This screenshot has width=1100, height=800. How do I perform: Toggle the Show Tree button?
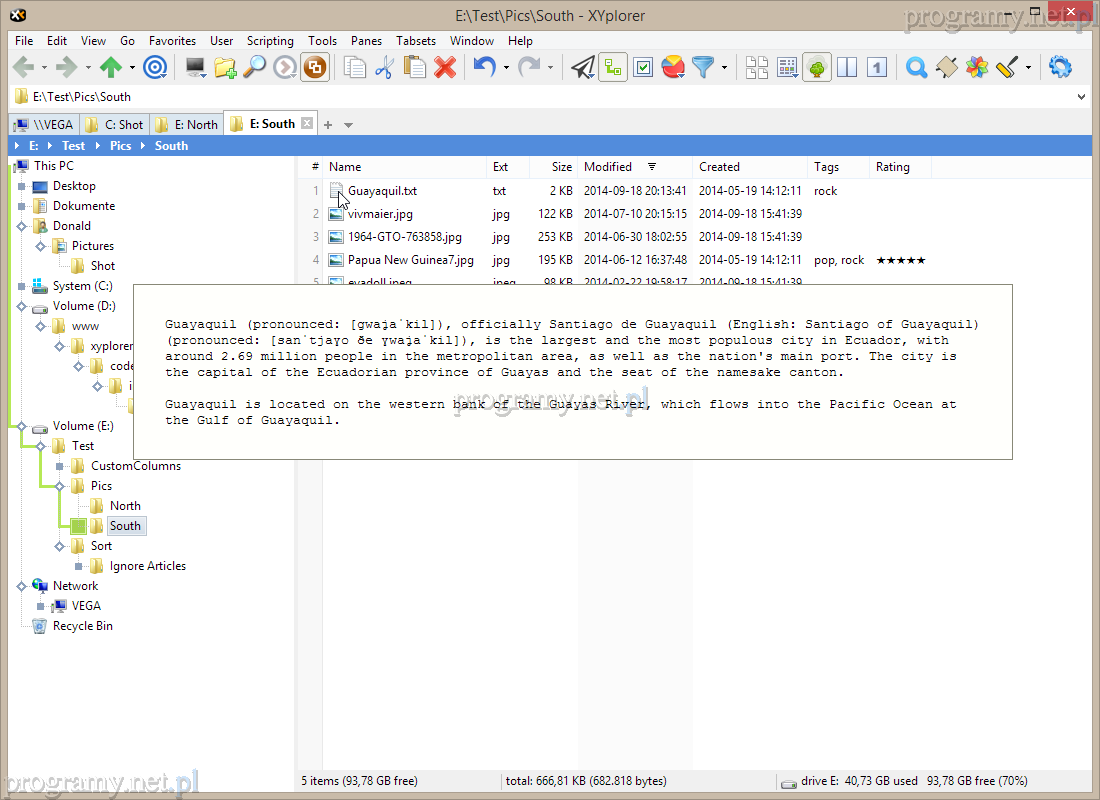click(x=817, y=68)
